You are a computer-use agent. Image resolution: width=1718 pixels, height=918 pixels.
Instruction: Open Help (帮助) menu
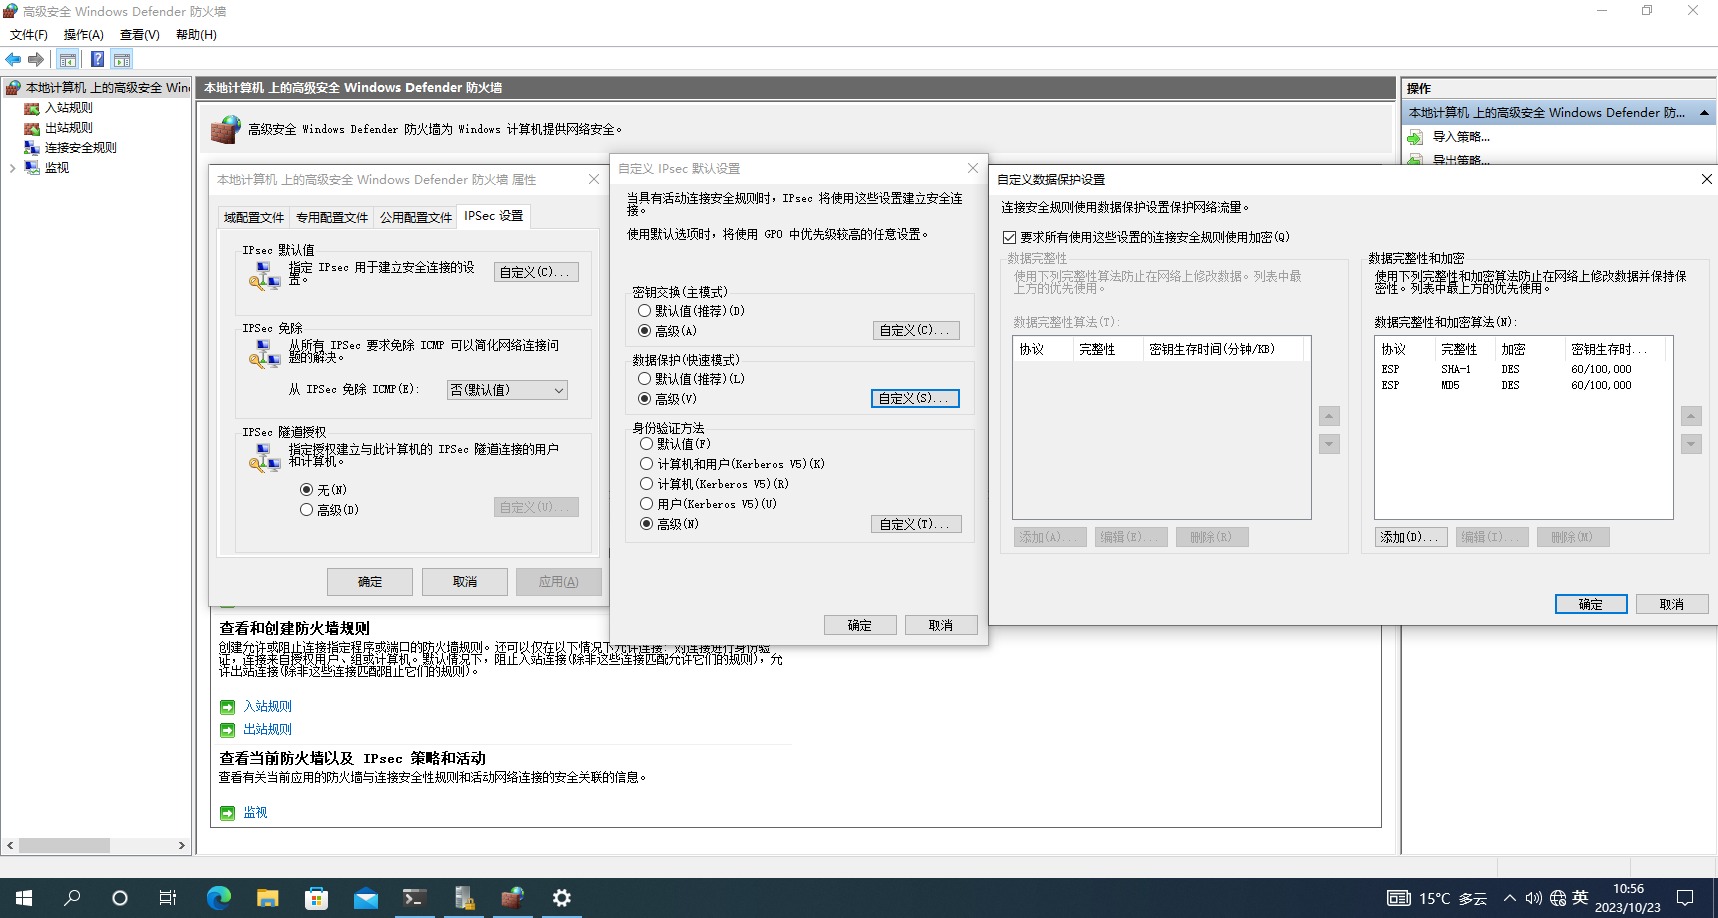pyautogui.click(x=196, y=35)
